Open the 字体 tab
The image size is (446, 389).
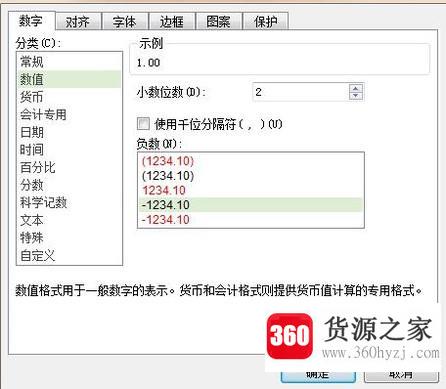click(125, 22)
